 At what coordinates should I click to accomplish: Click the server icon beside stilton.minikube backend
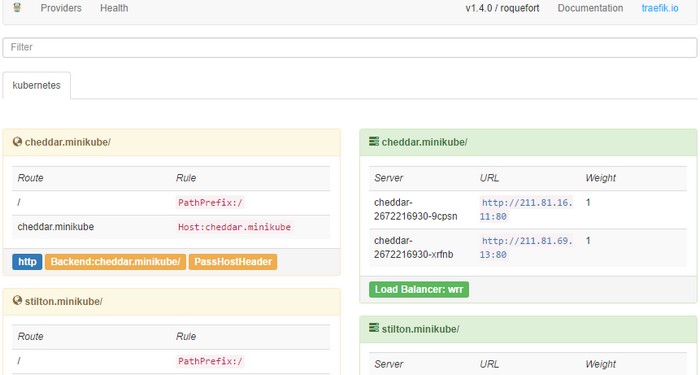coord(374,328)
